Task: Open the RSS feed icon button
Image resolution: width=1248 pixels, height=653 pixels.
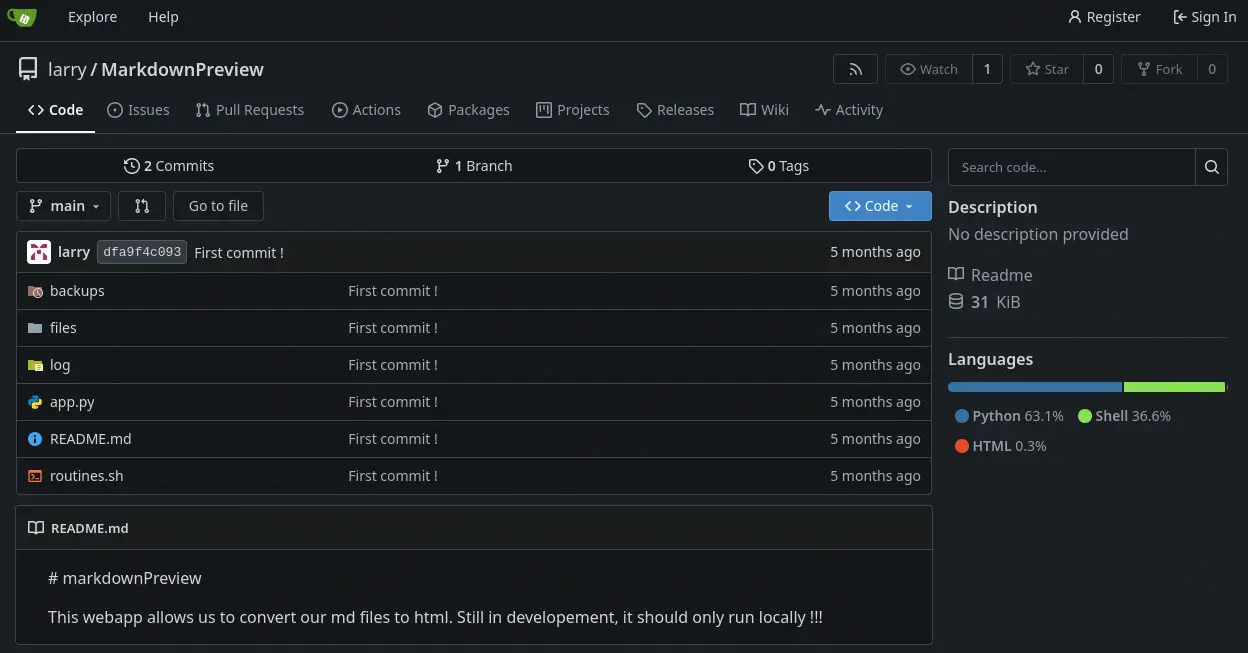Action: click(x=855, y=69)
